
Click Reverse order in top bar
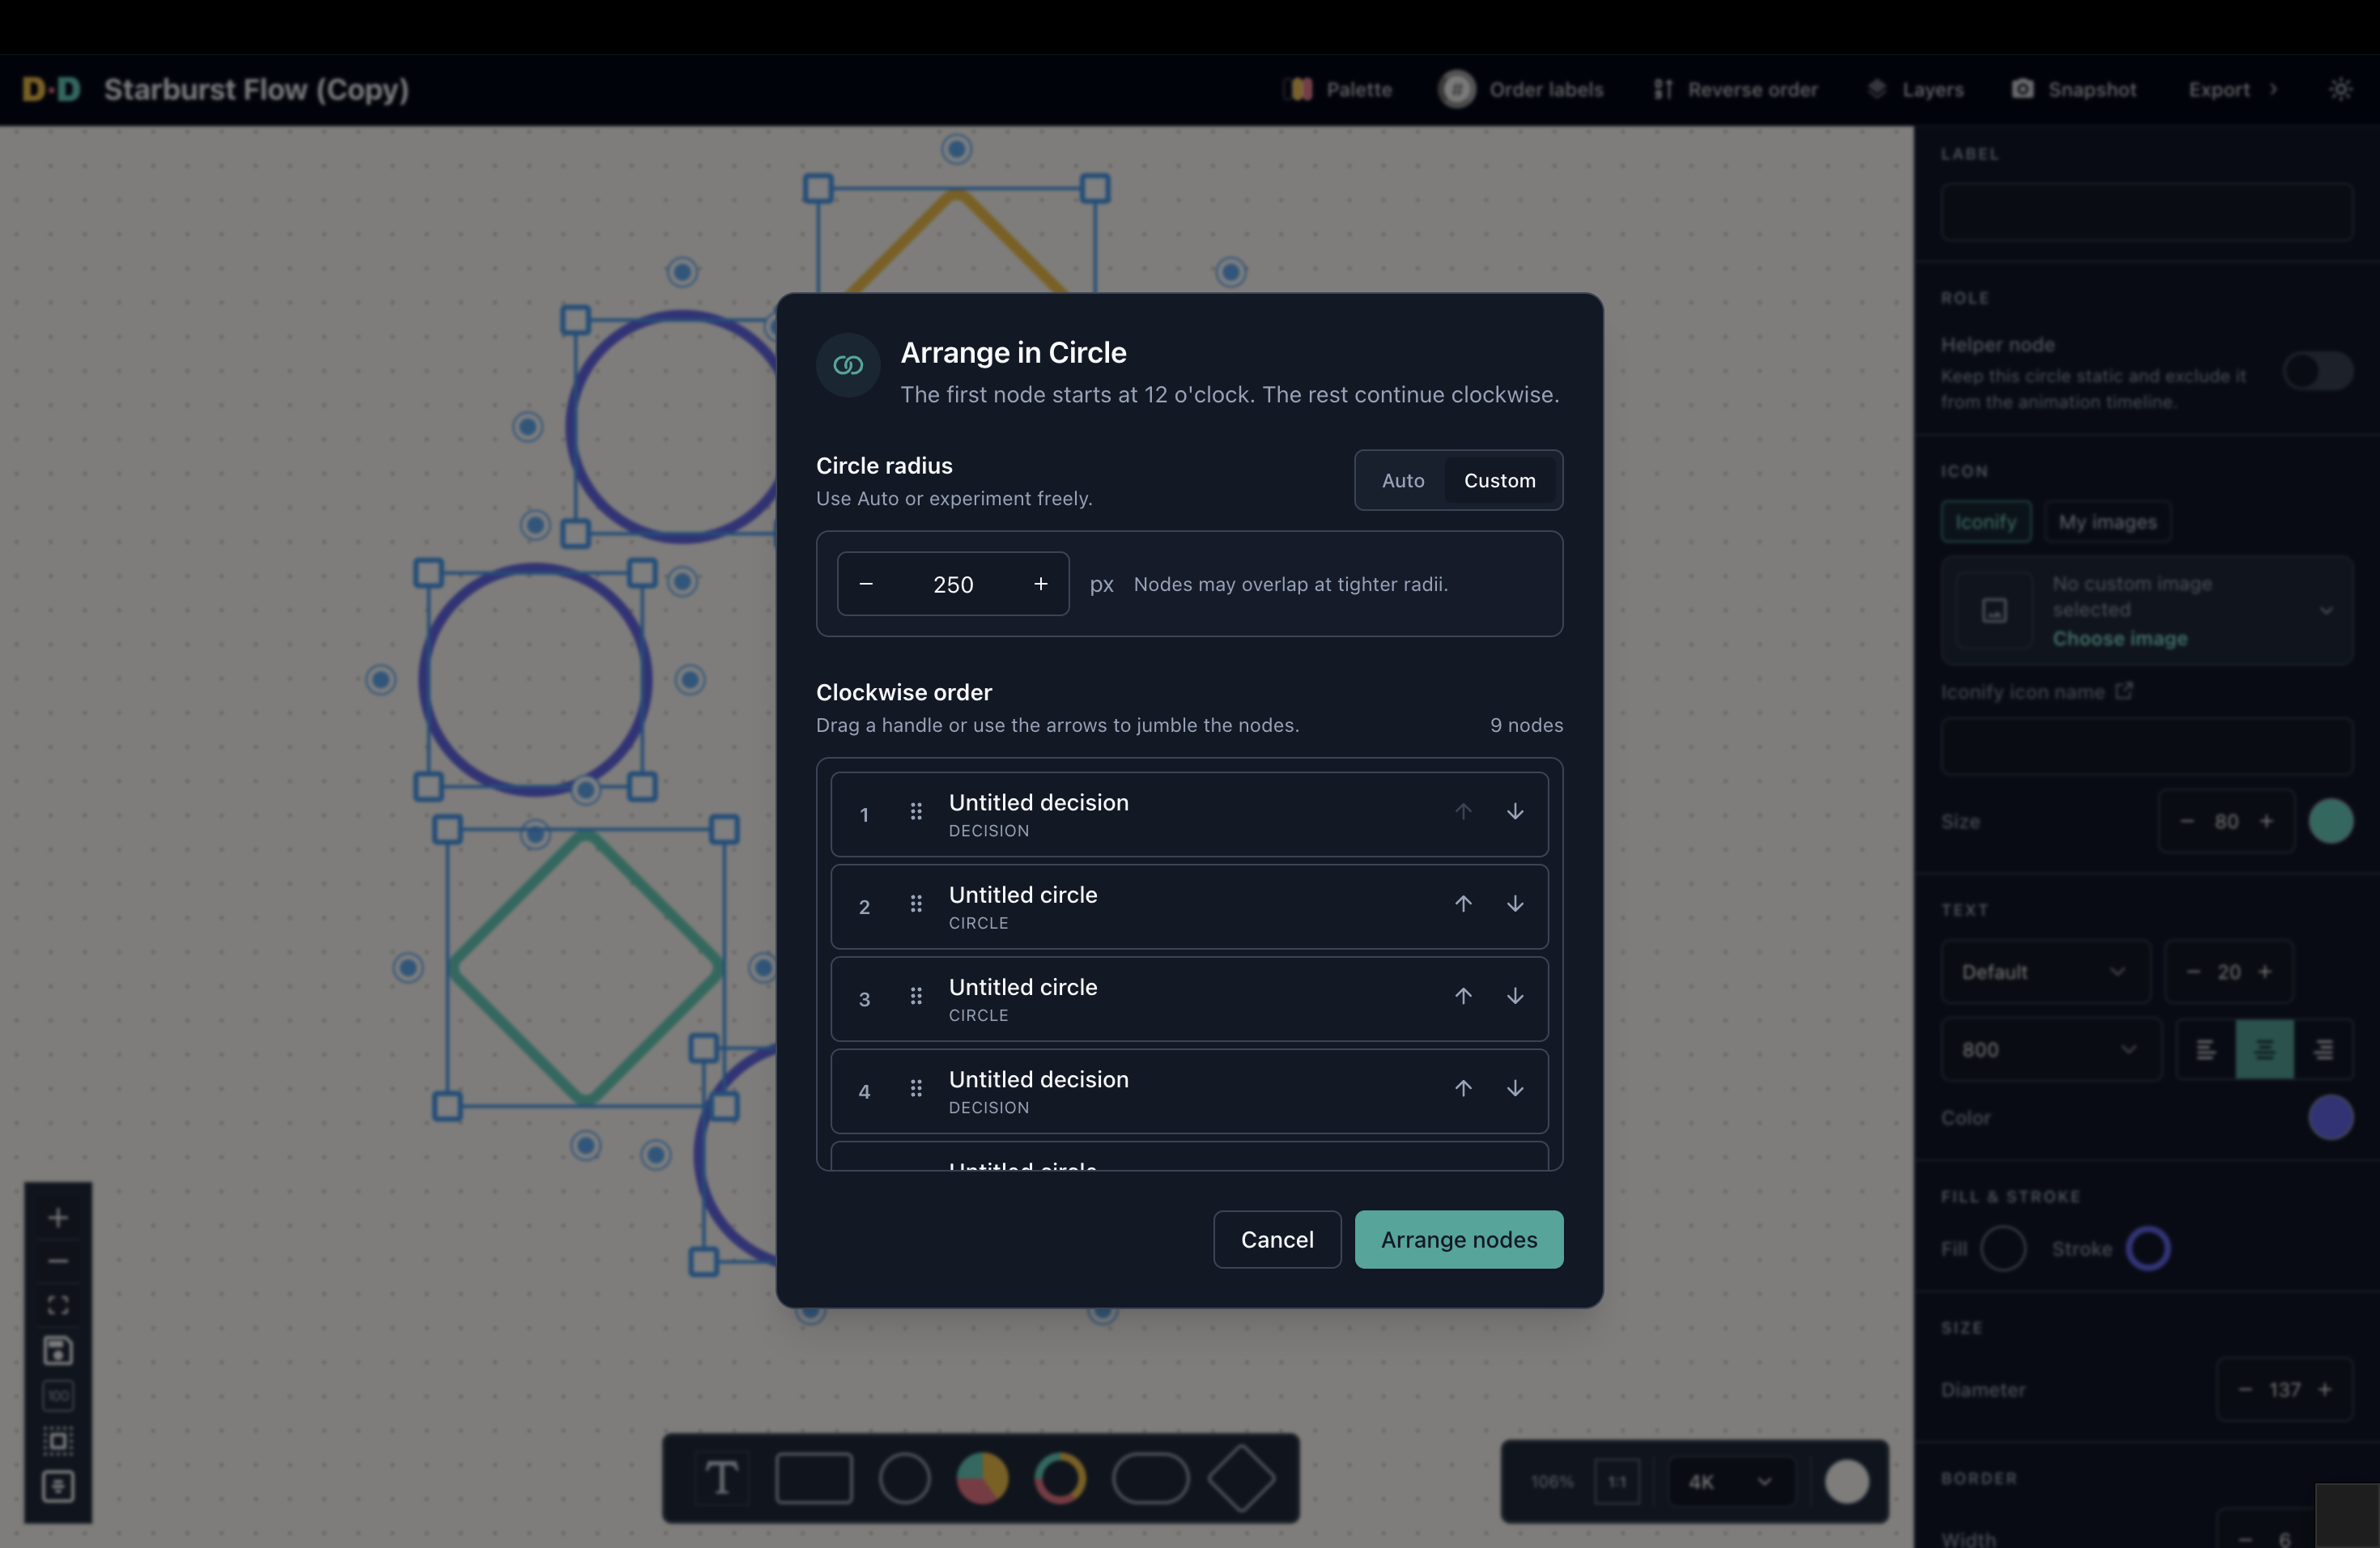pos(1735,90)
